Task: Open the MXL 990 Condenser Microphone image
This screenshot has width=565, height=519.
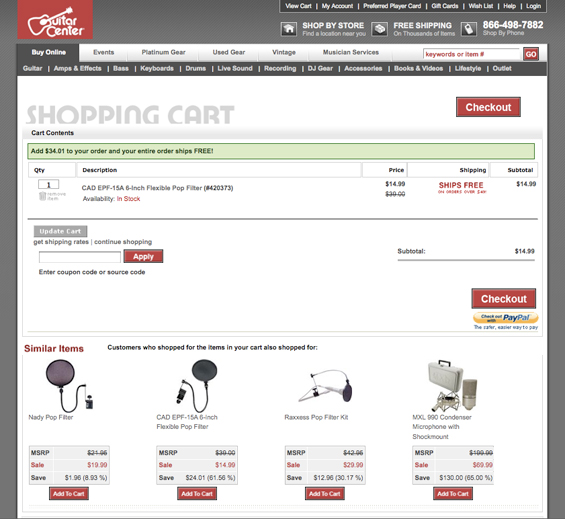Action: (x=453, y=385)
